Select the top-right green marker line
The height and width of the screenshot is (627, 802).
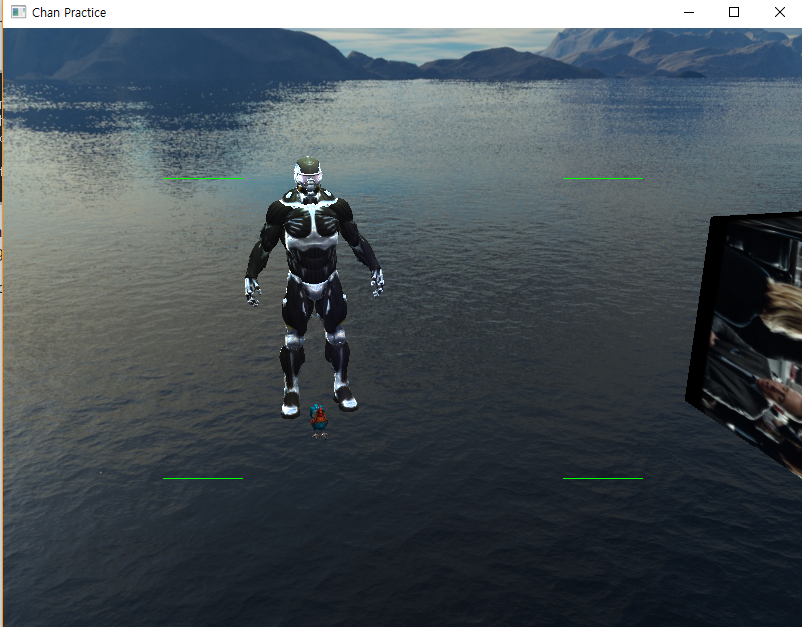(x=603, y=177)
